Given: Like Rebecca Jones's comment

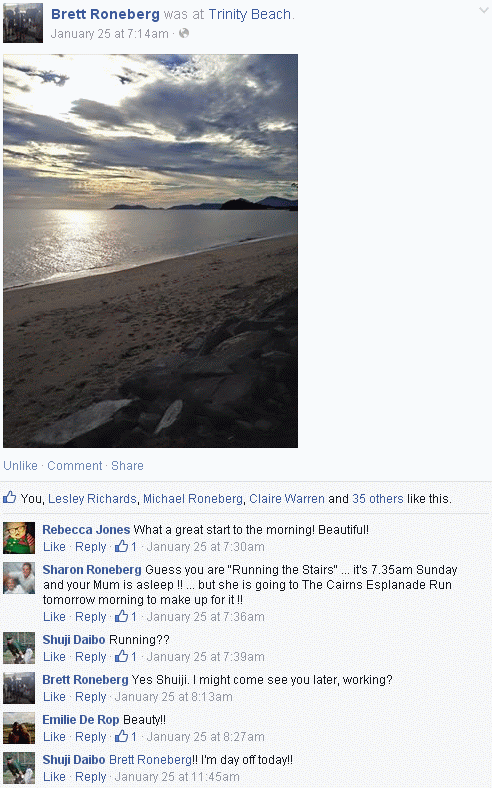Looking at the screenshot, I should 54,547.
